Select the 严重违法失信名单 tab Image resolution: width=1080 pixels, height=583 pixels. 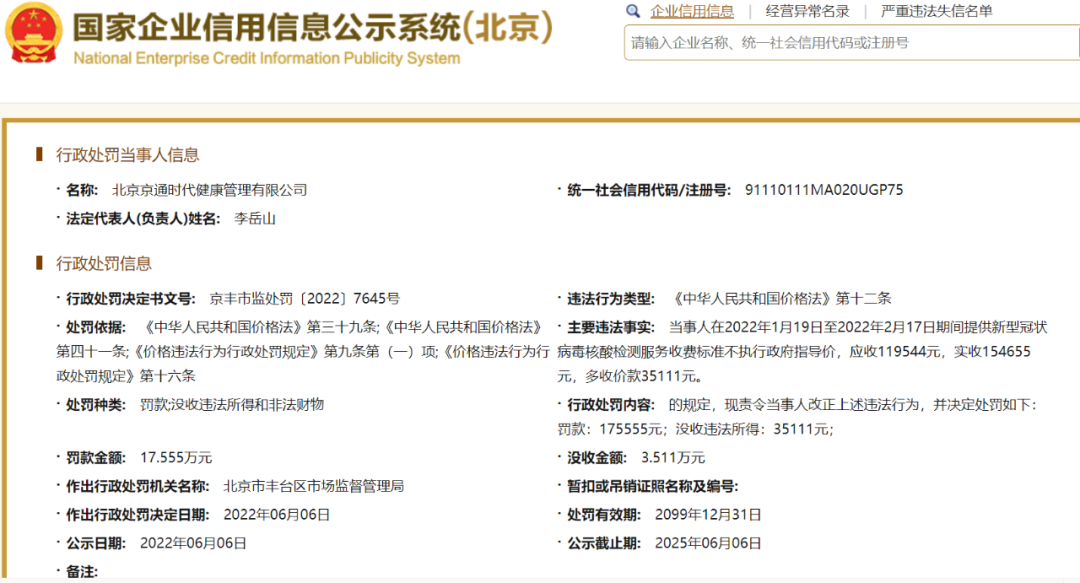pos(936,12)
